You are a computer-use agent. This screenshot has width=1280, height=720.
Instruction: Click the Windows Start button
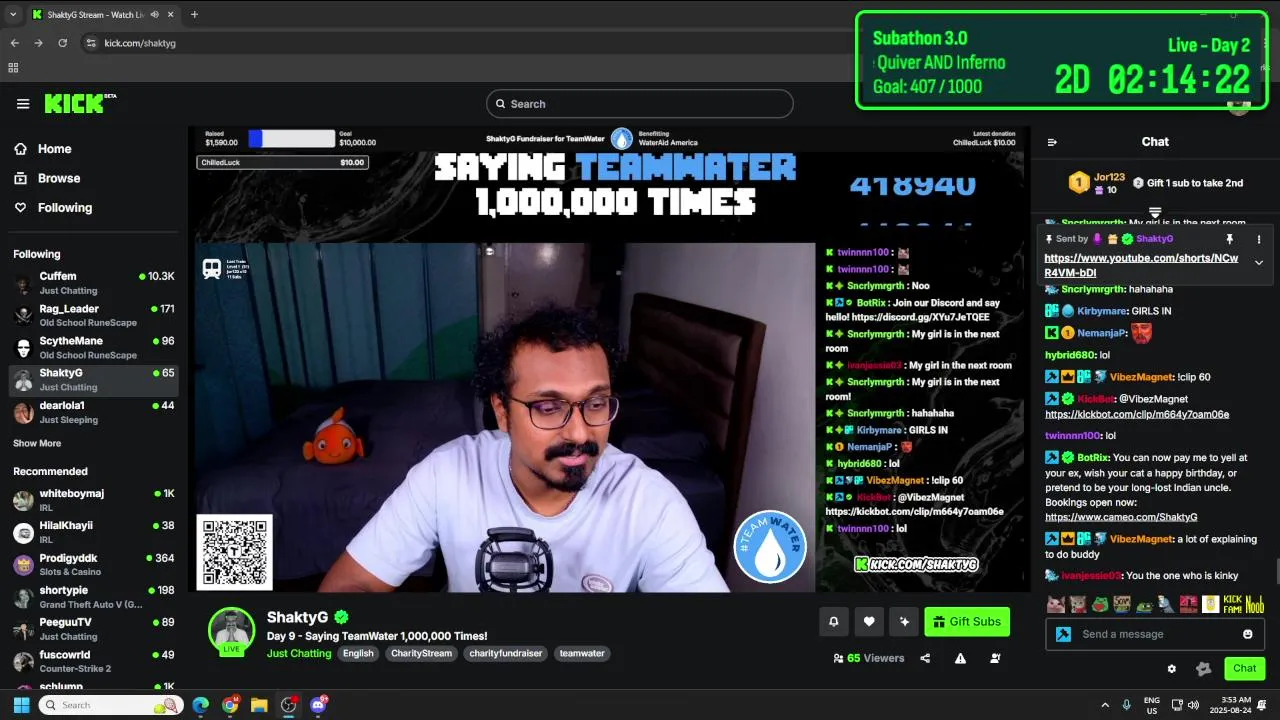(21, 705)
